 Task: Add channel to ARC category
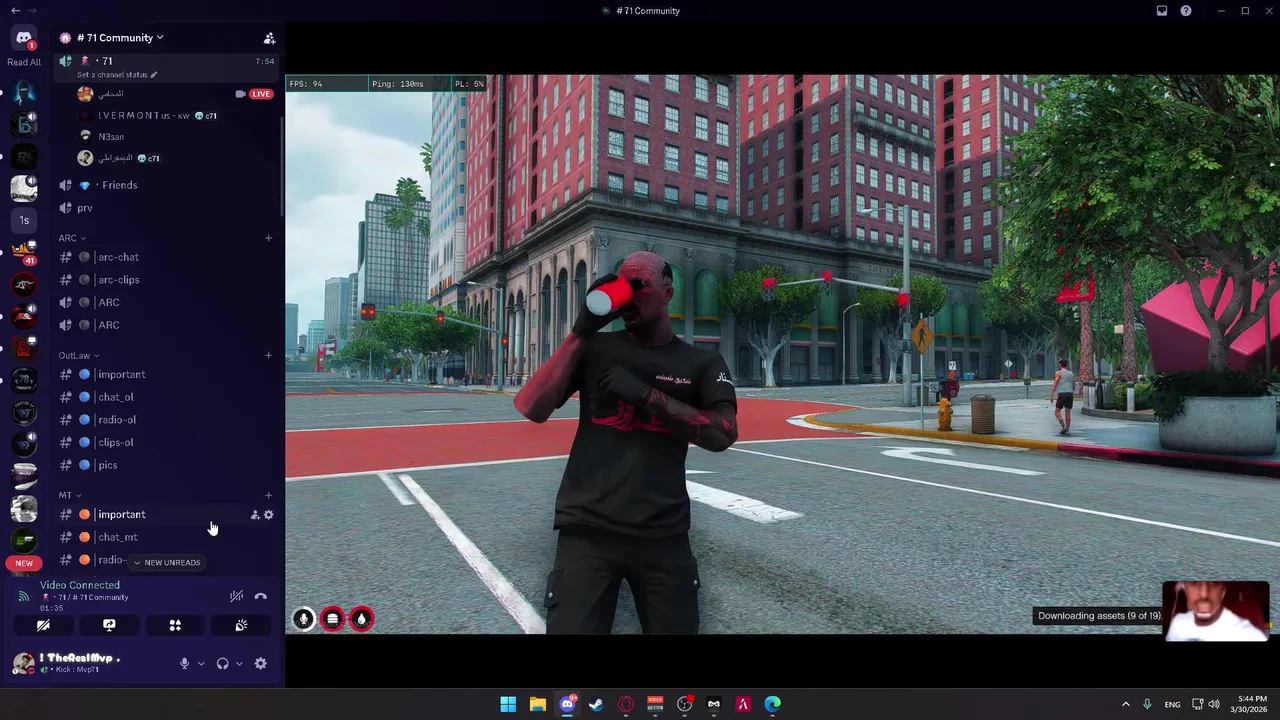pyautogui.click(x=268, y=238)
